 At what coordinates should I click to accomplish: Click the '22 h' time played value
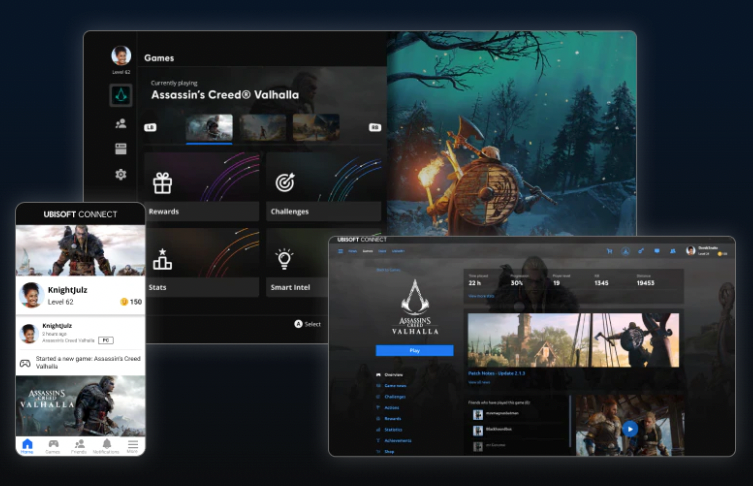(474, 283)
